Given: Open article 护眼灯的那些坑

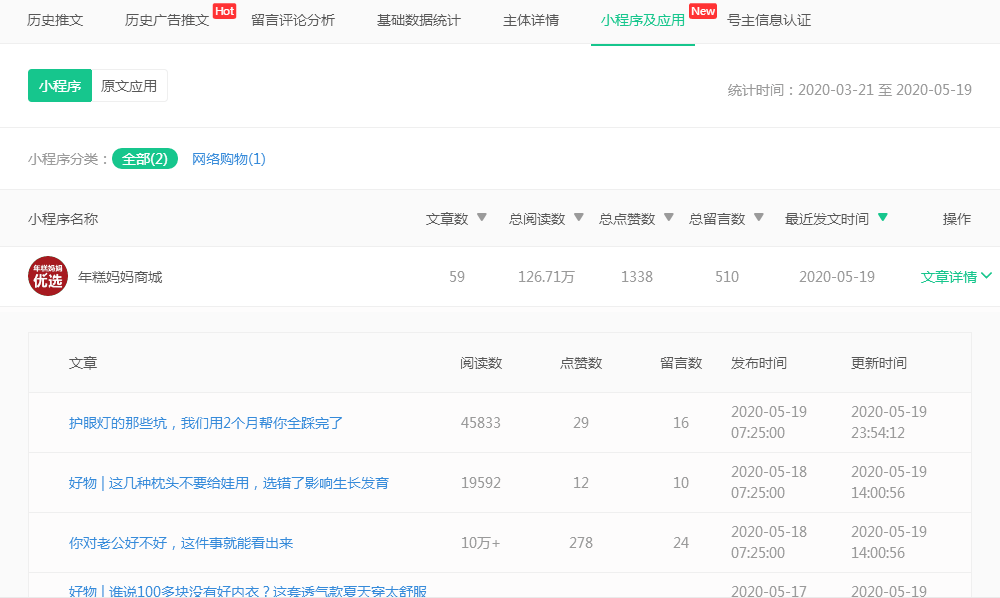Looking at the screenshot, I should click(205, 423).
